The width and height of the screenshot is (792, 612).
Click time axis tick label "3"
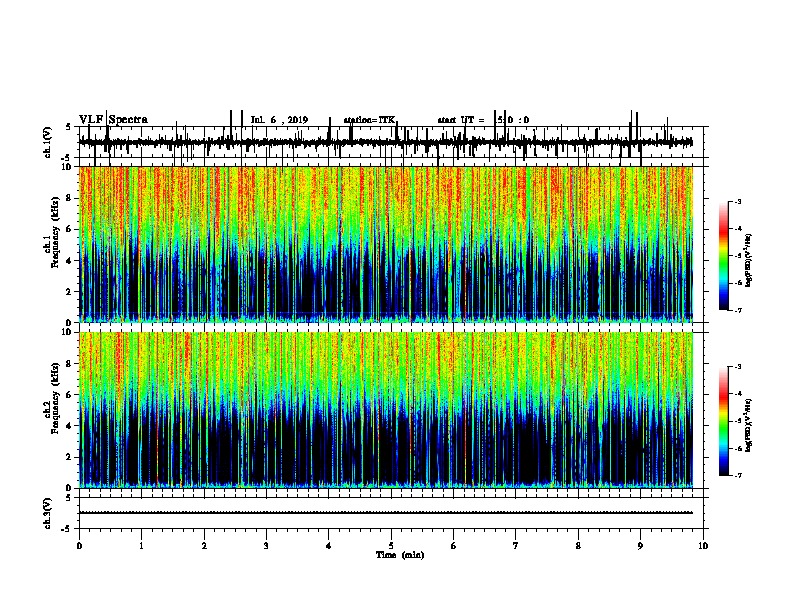266,546
